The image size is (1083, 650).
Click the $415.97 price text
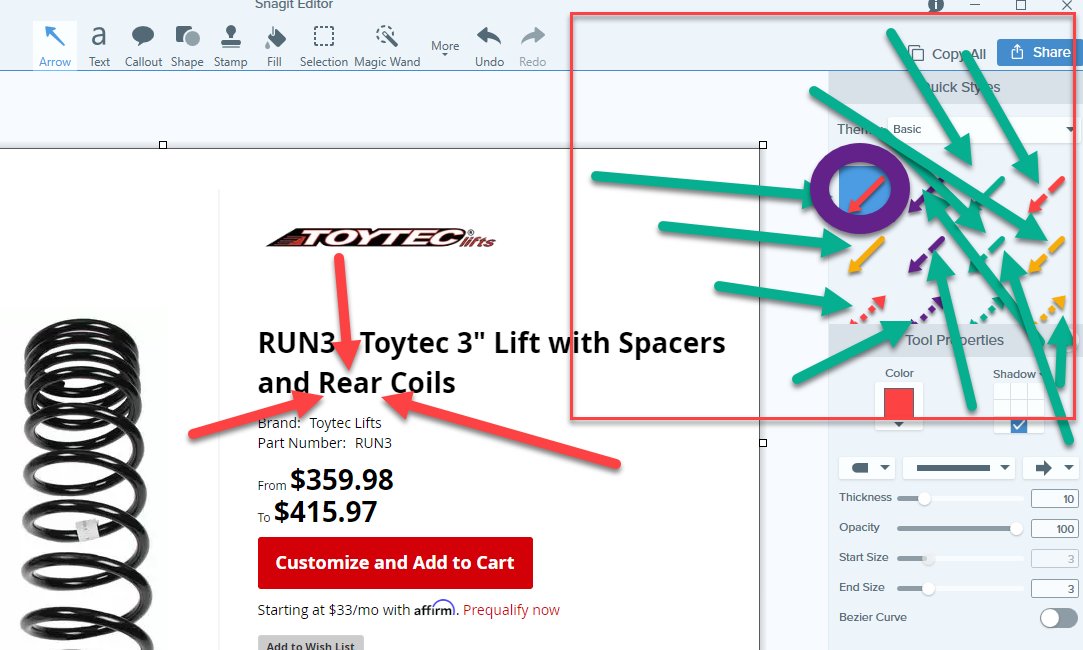coord(325,512)
